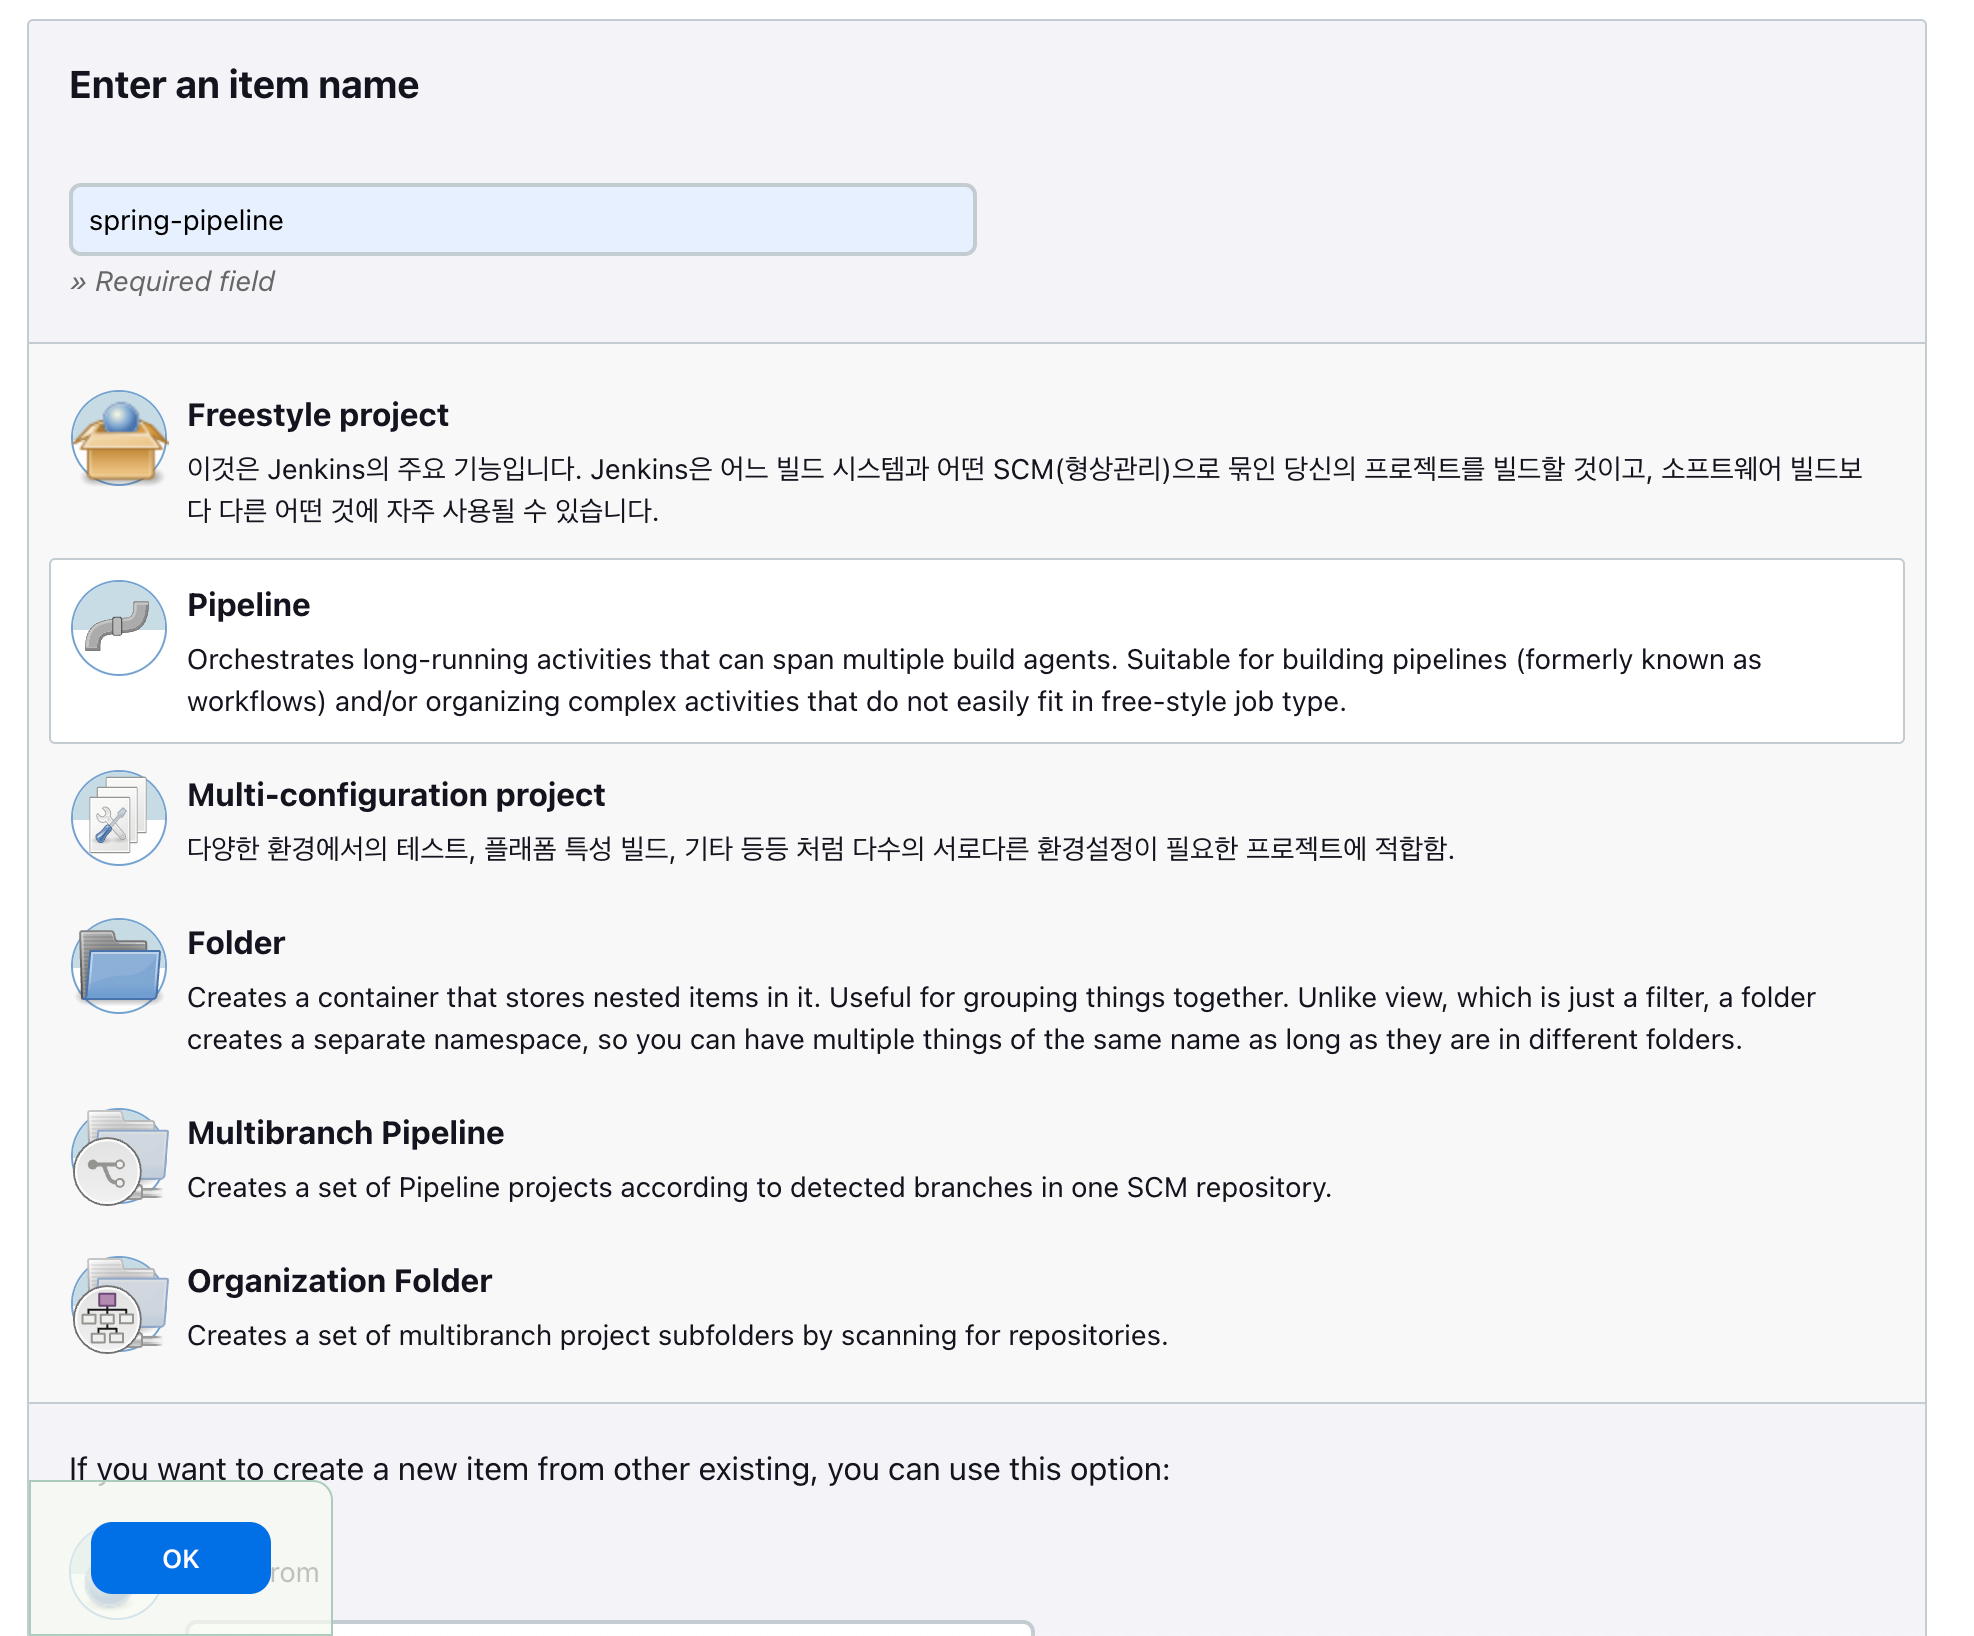Click Organization Folder scanning repositories description

[677, 1335]
